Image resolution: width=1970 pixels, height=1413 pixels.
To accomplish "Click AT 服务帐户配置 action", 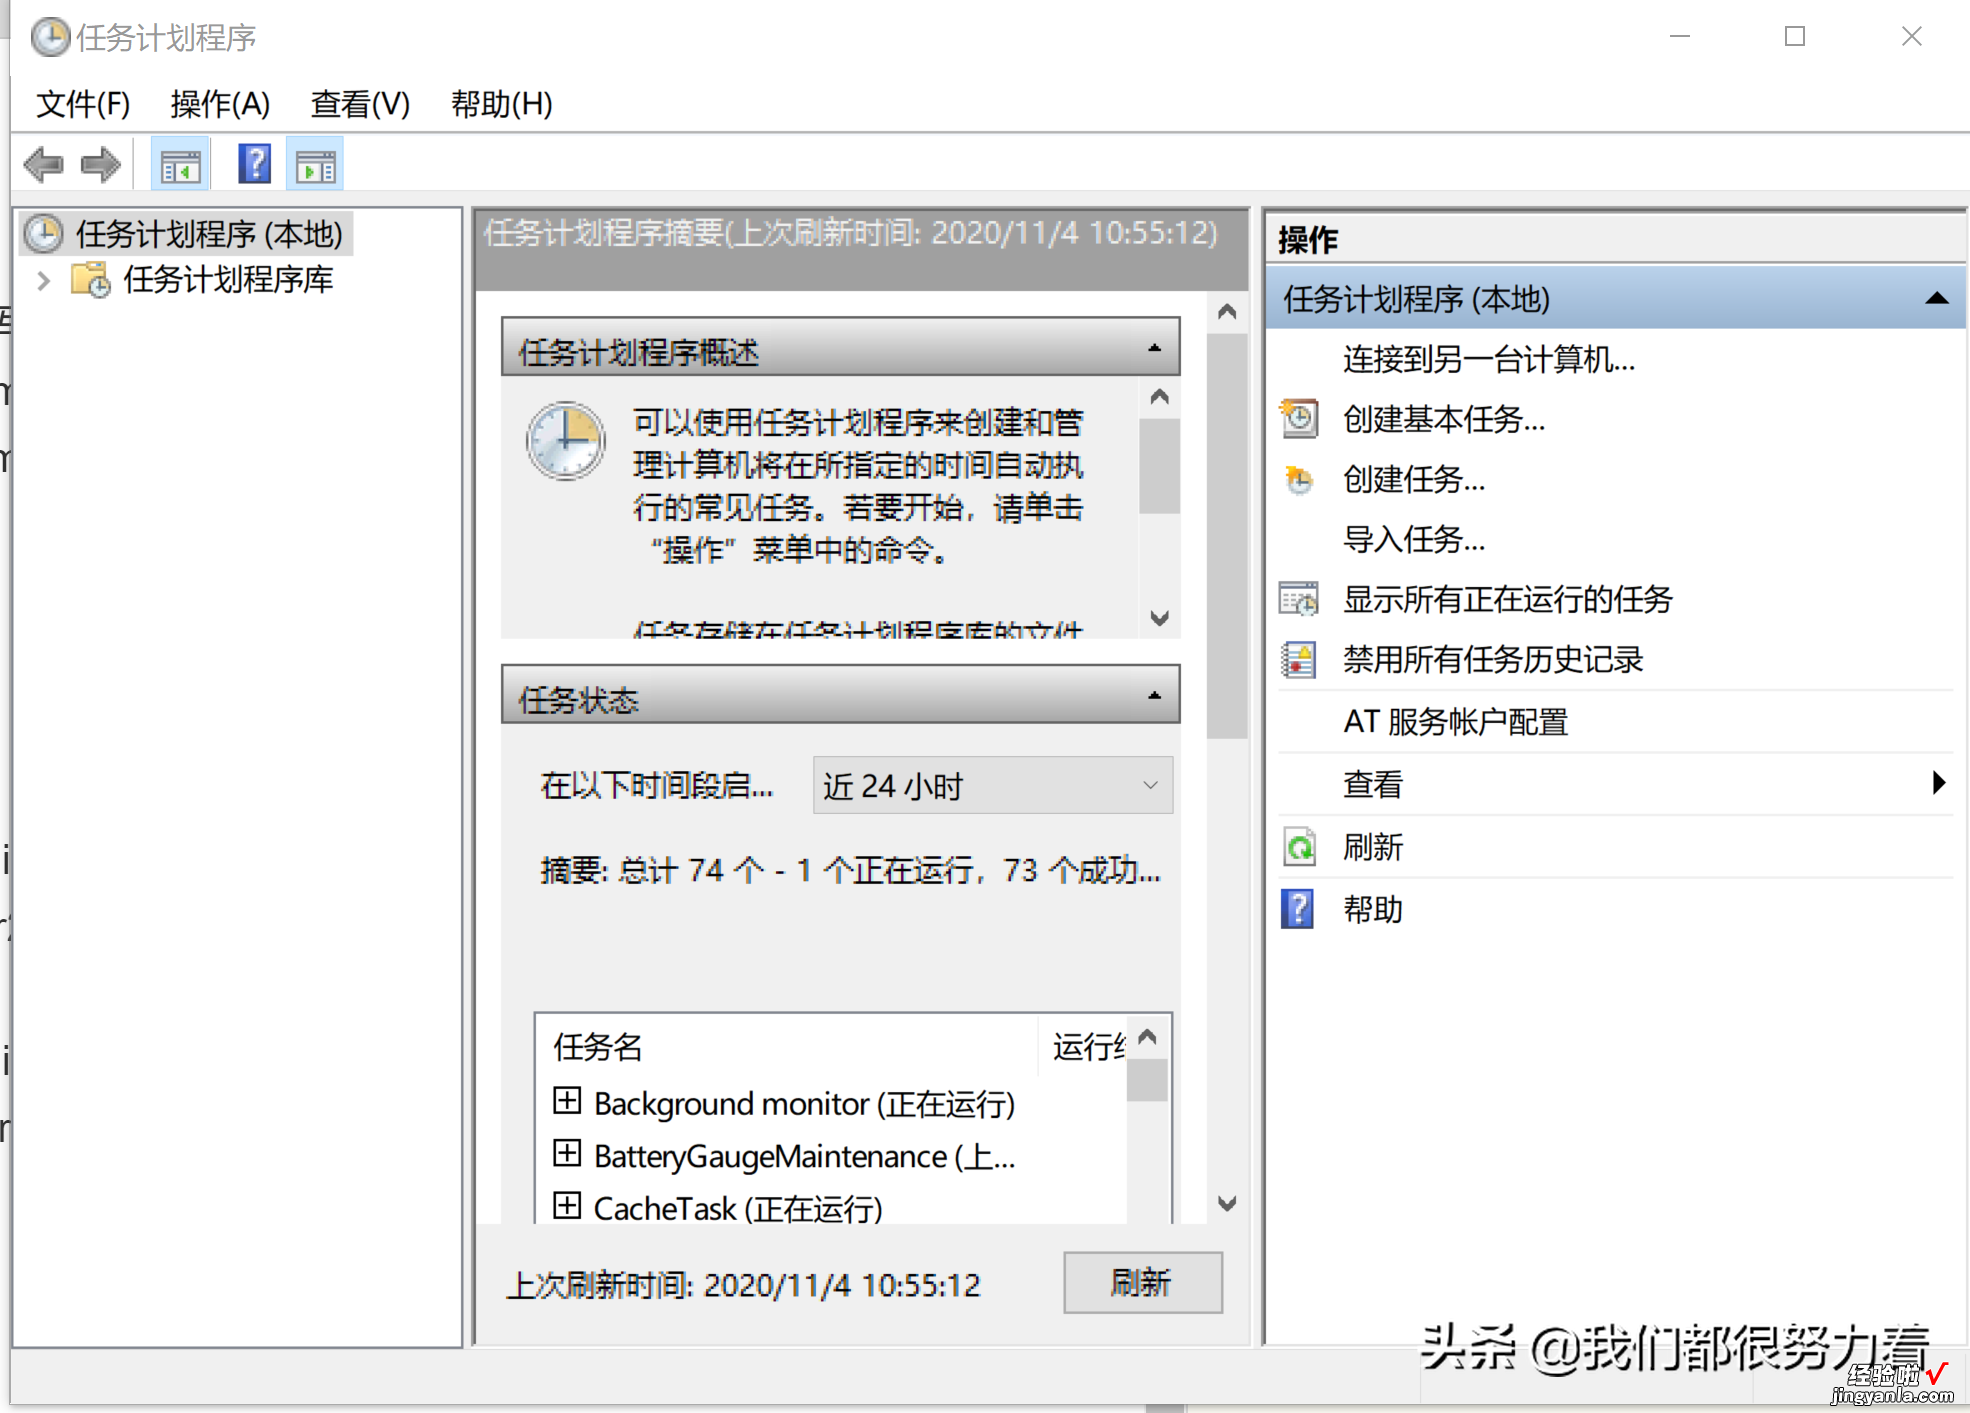I will pyautogui.click(x=1456, y=721).
